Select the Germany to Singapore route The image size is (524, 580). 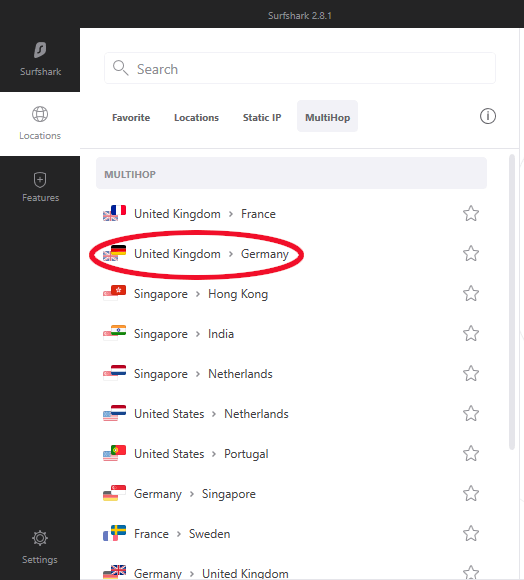pos(291,493)
